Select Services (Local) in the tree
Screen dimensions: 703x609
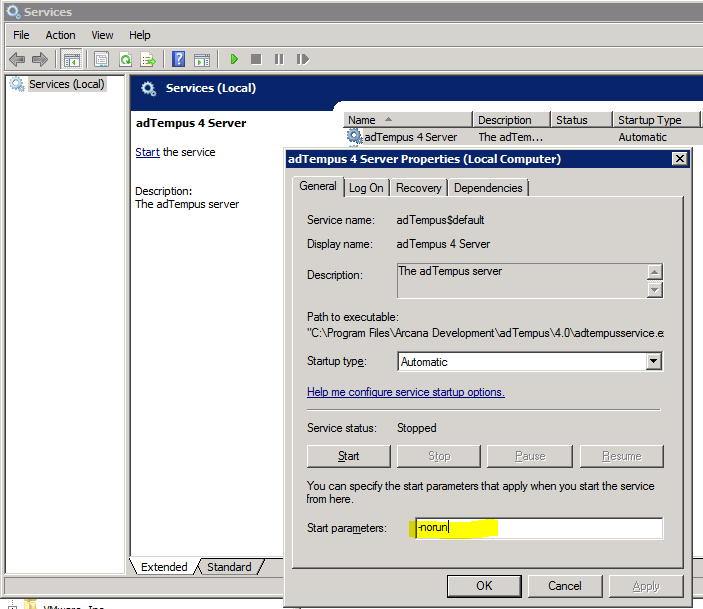66,84
